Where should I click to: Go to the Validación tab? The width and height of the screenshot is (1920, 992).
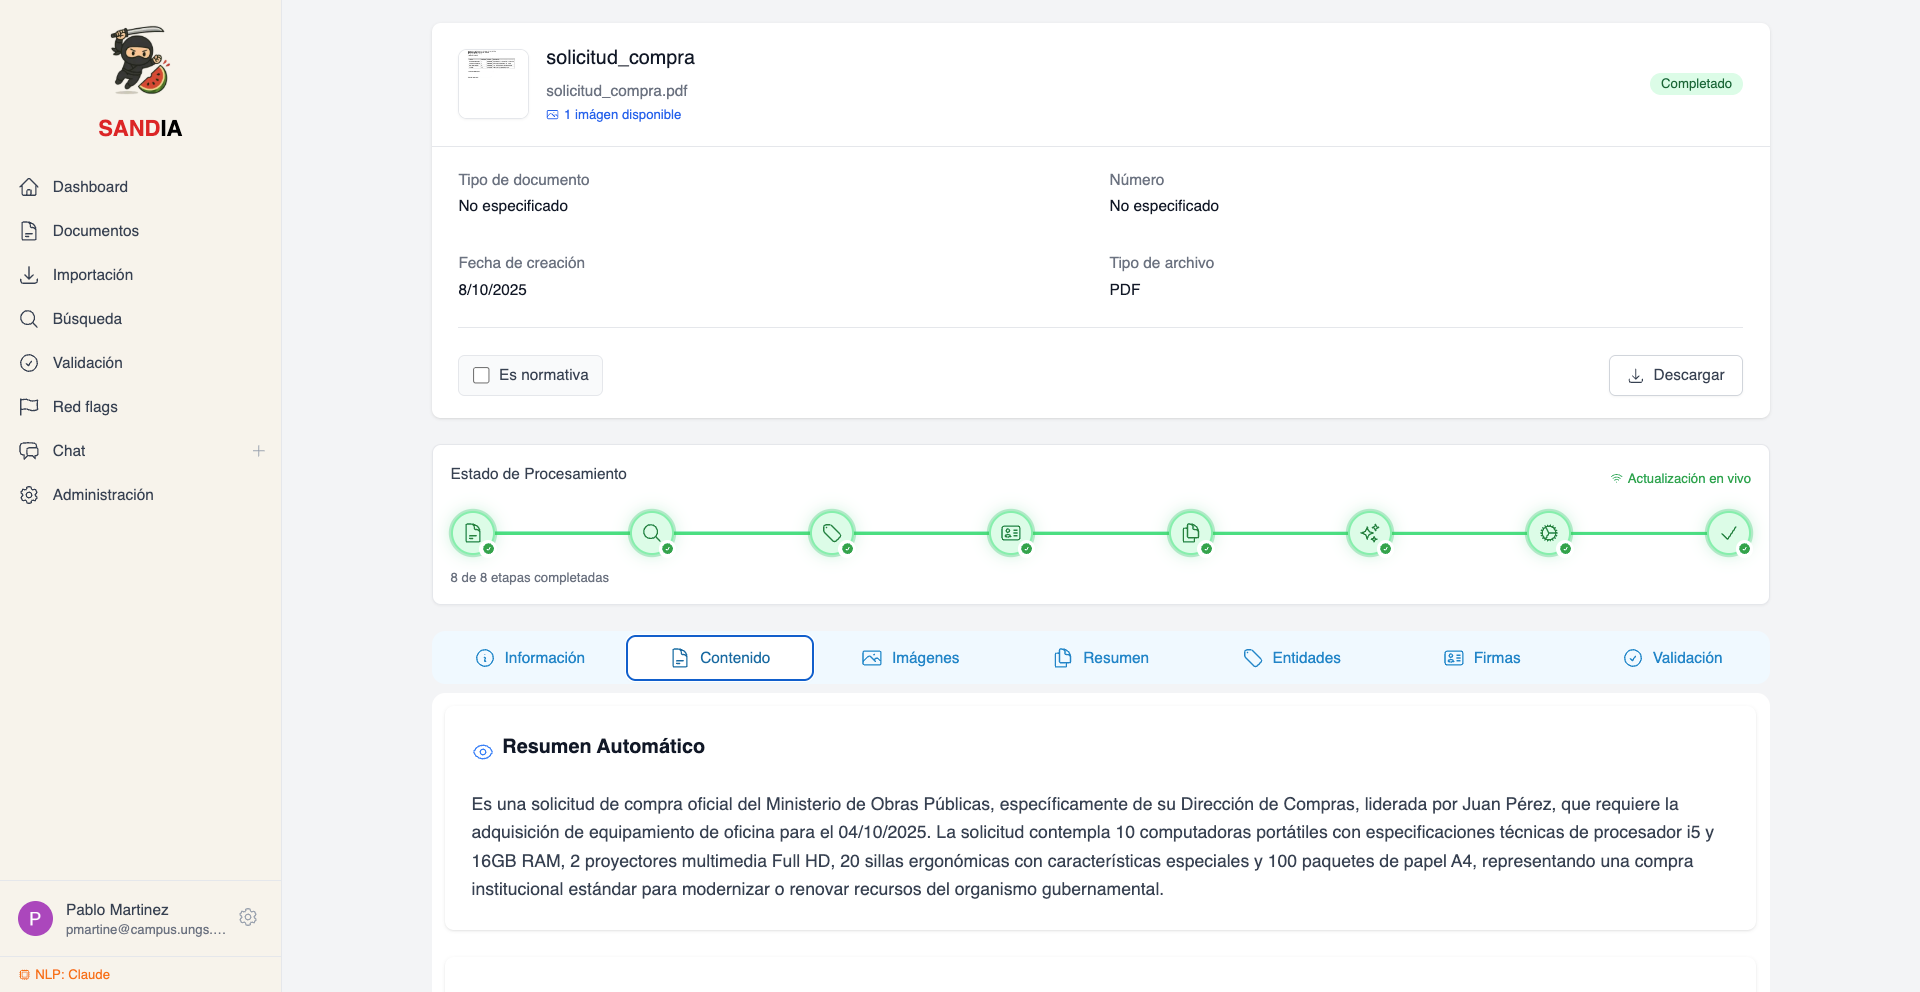click(1672, 658)
